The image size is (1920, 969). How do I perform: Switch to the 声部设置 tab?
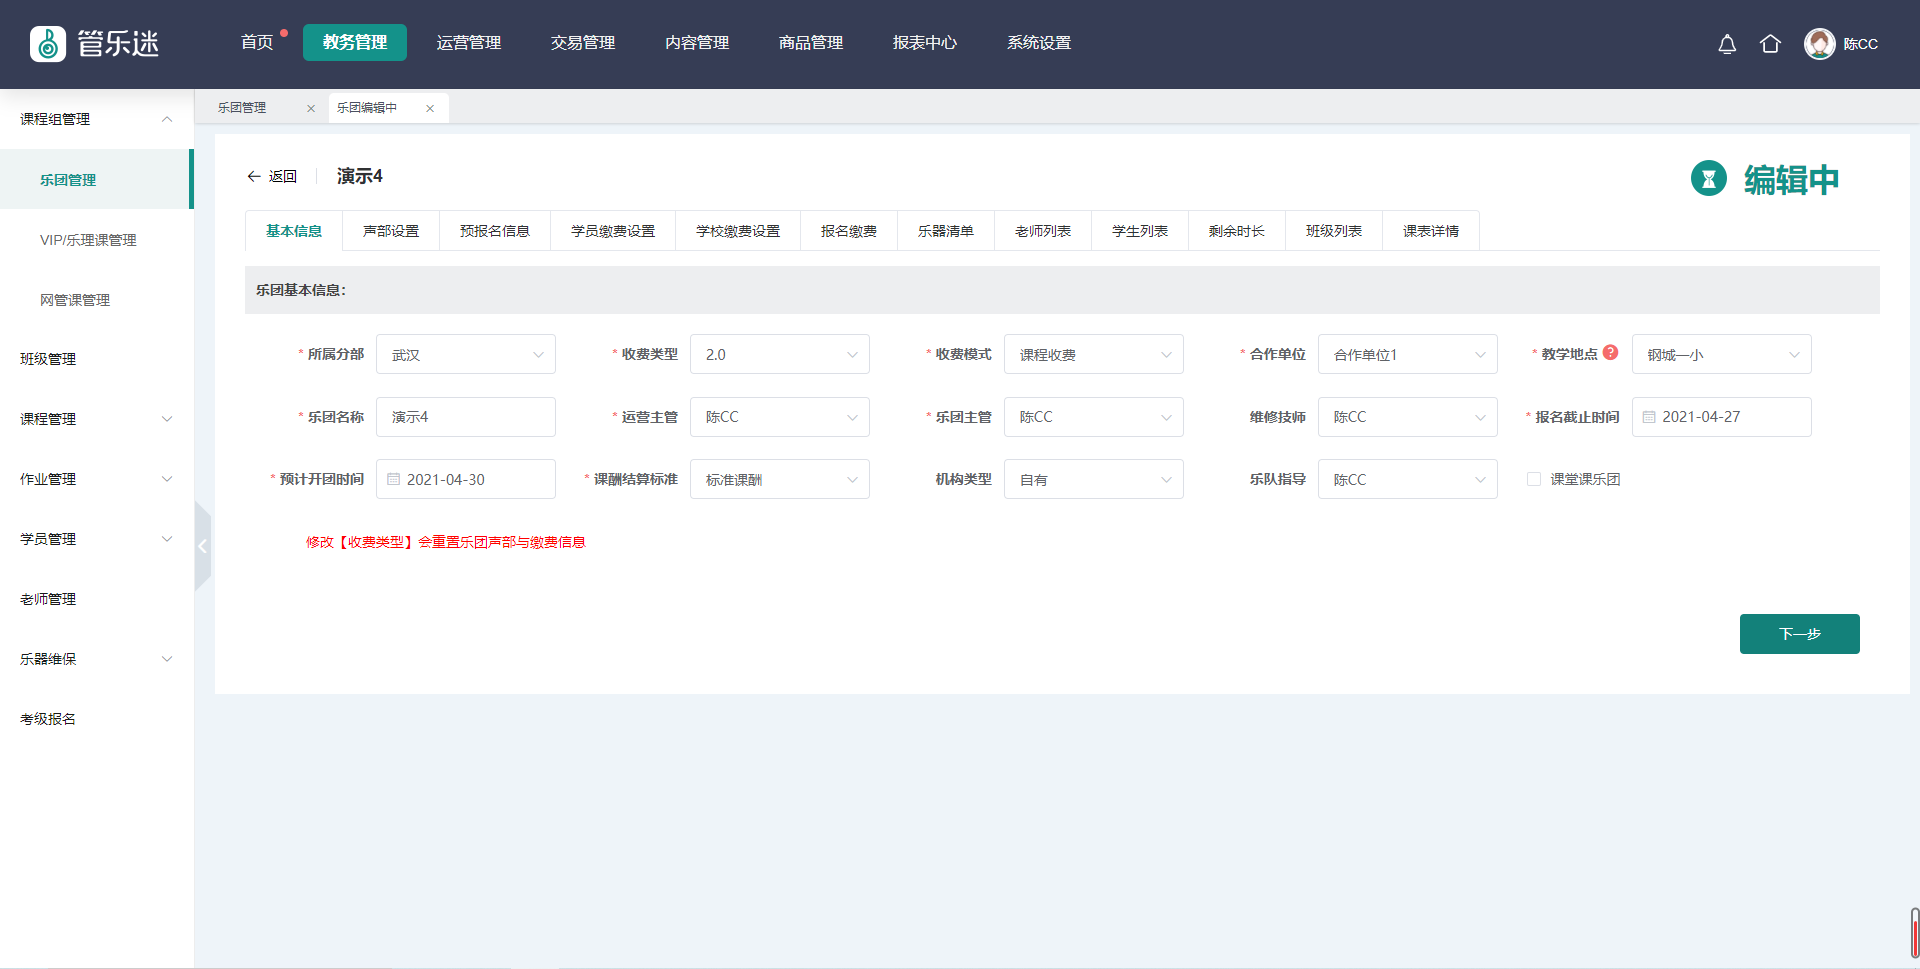391,231
